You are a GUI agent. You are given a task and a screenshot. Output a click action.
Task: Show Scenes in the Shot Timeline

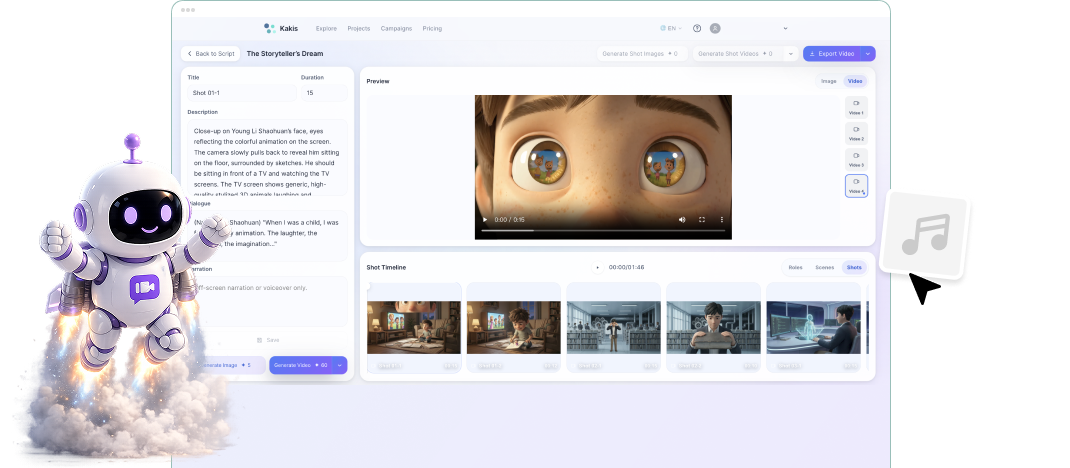[824, 267]
